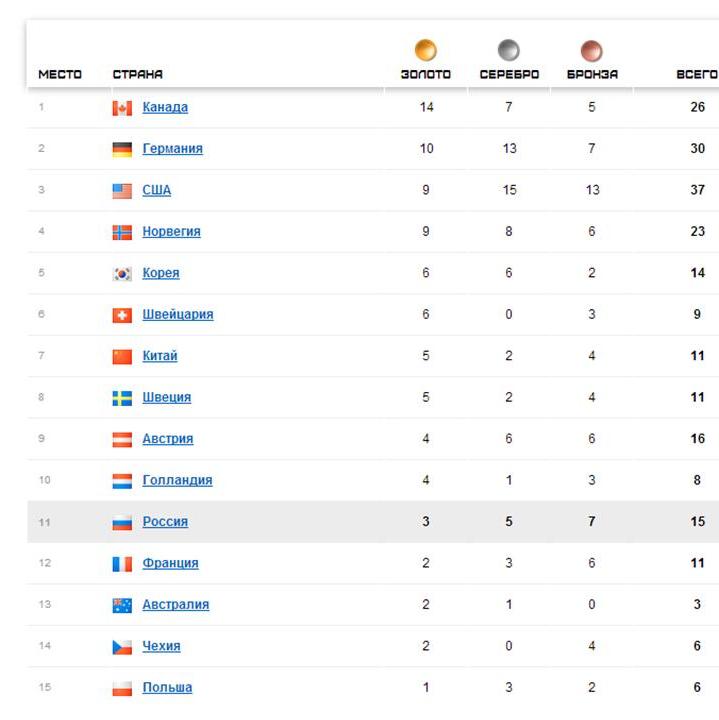This screenshot has height=720, width=719.
Task: Open the Канада country link
Action: coord(165,107)
